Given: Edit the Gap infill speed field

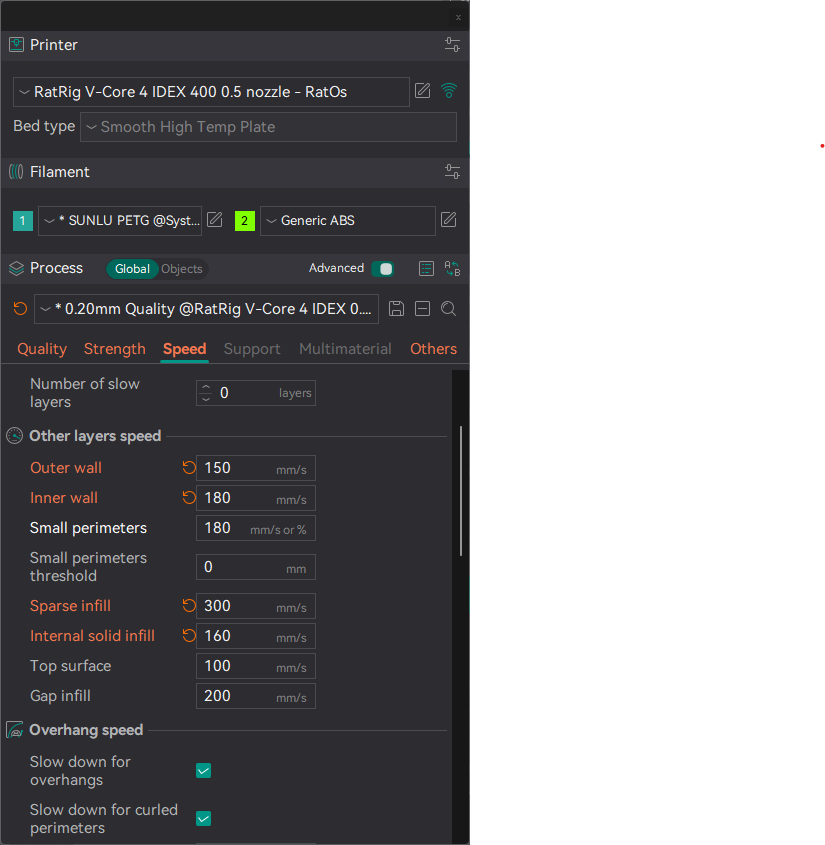Looking at the screenshot, I should 256,696.
